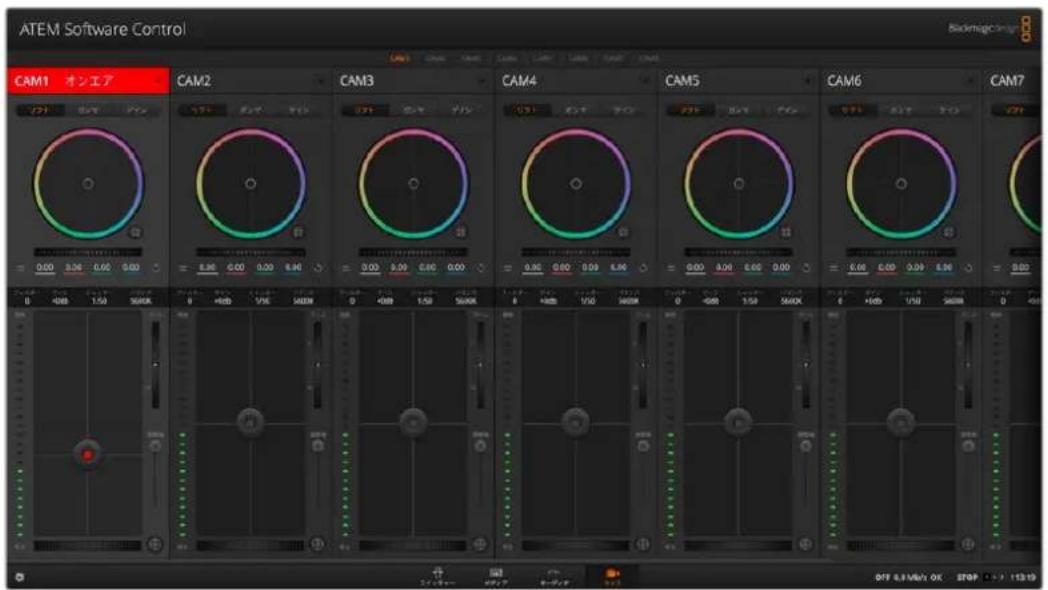
Task: Select the Lift tab in CAM6
Action: point(852,110)
